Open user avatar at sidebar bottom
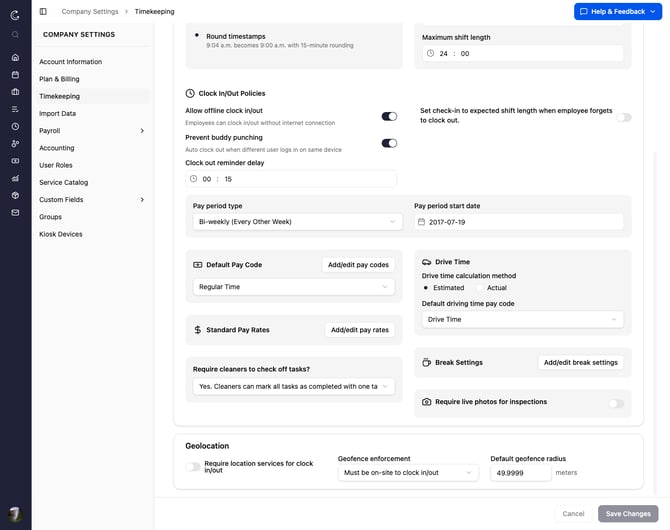670x530 pixels. [x=15, y=514]
